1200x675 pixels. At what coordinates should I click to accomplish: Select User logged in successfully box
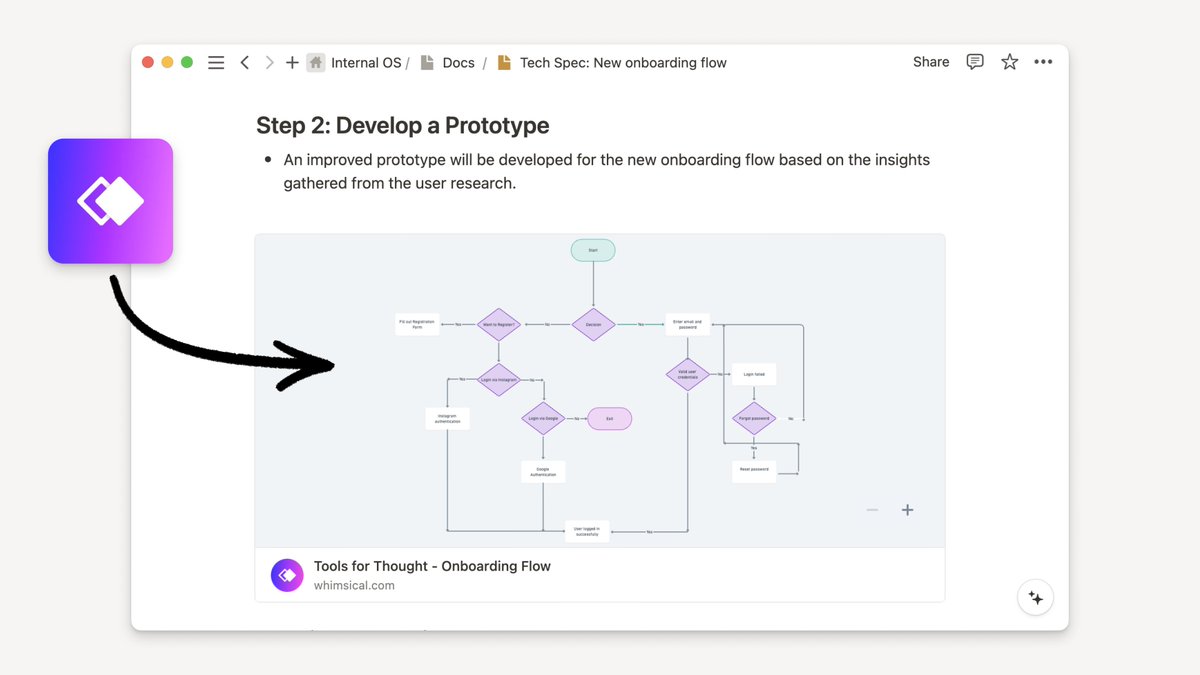click(x=586, y=531)
